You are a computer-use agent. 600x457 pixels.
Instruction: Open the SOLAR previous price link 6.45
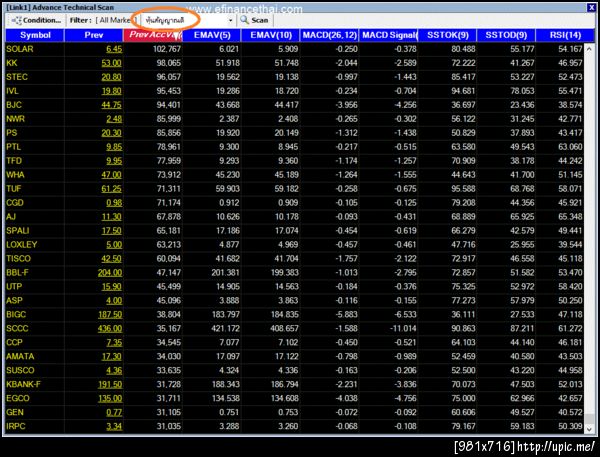114,49
